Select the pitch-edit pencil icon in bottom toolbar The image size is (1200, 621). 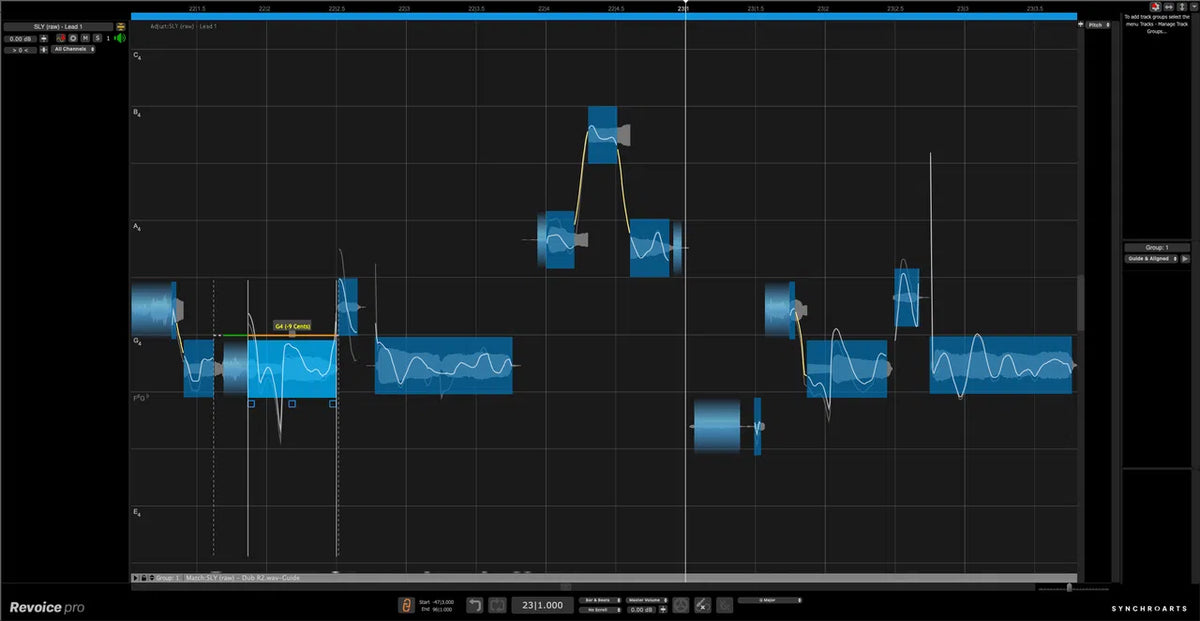(x=702, y=605)
